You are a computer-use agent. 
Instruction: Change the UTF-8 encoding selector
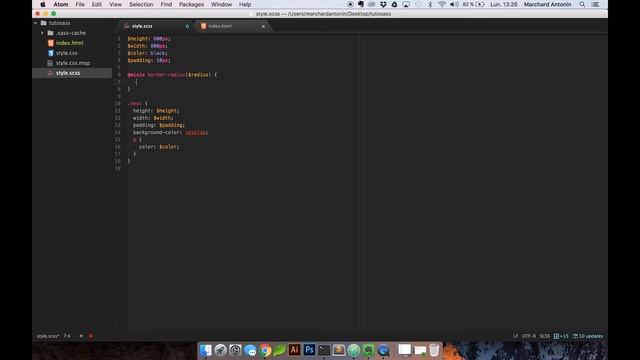(529, 336)
